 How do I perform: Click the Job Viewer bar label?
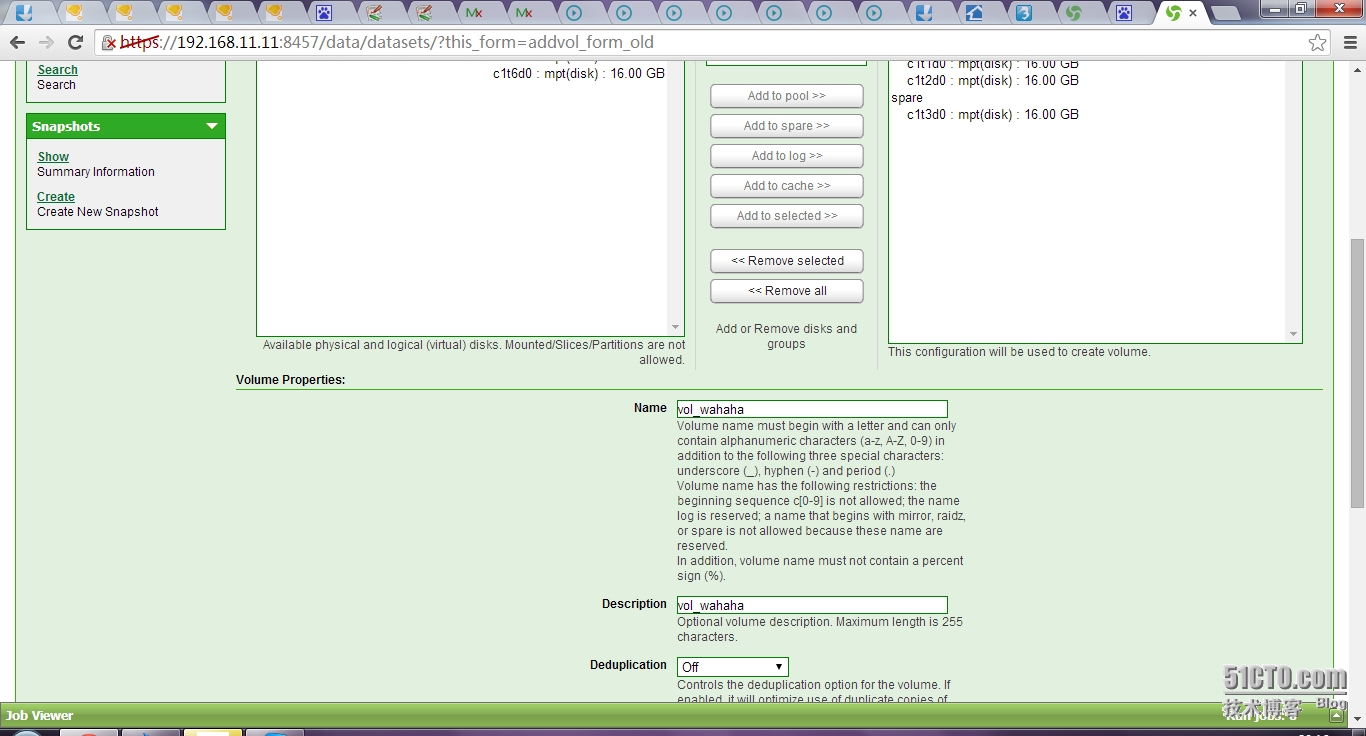tap(40, 715)
